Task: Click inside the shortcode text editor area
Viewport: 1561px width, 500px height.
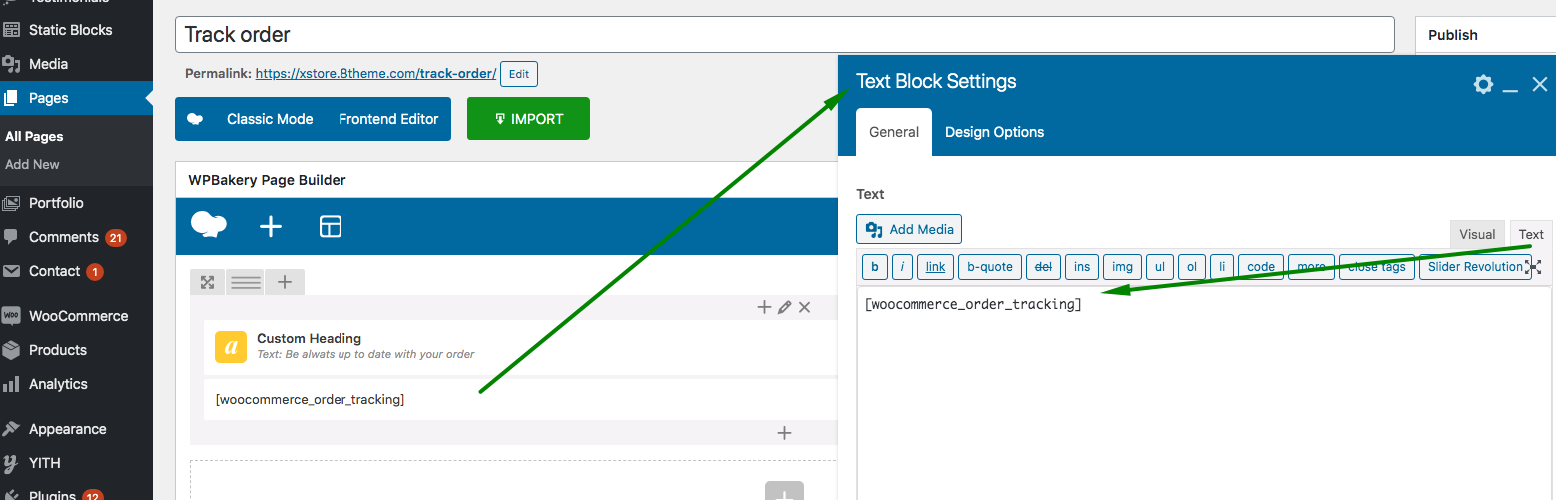Action: click(1204, 393)
